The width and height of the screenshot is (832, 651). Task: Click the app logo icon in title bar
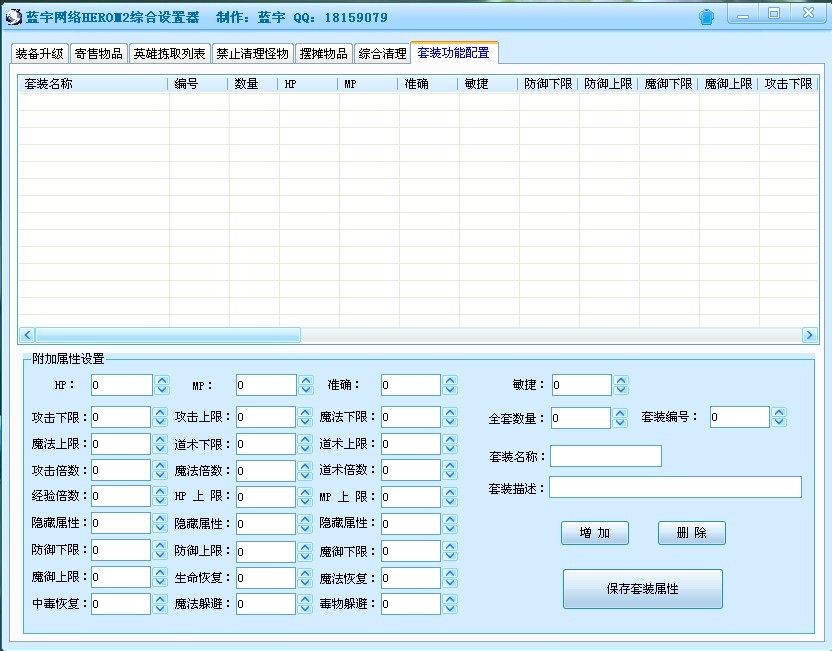(13, 17)
